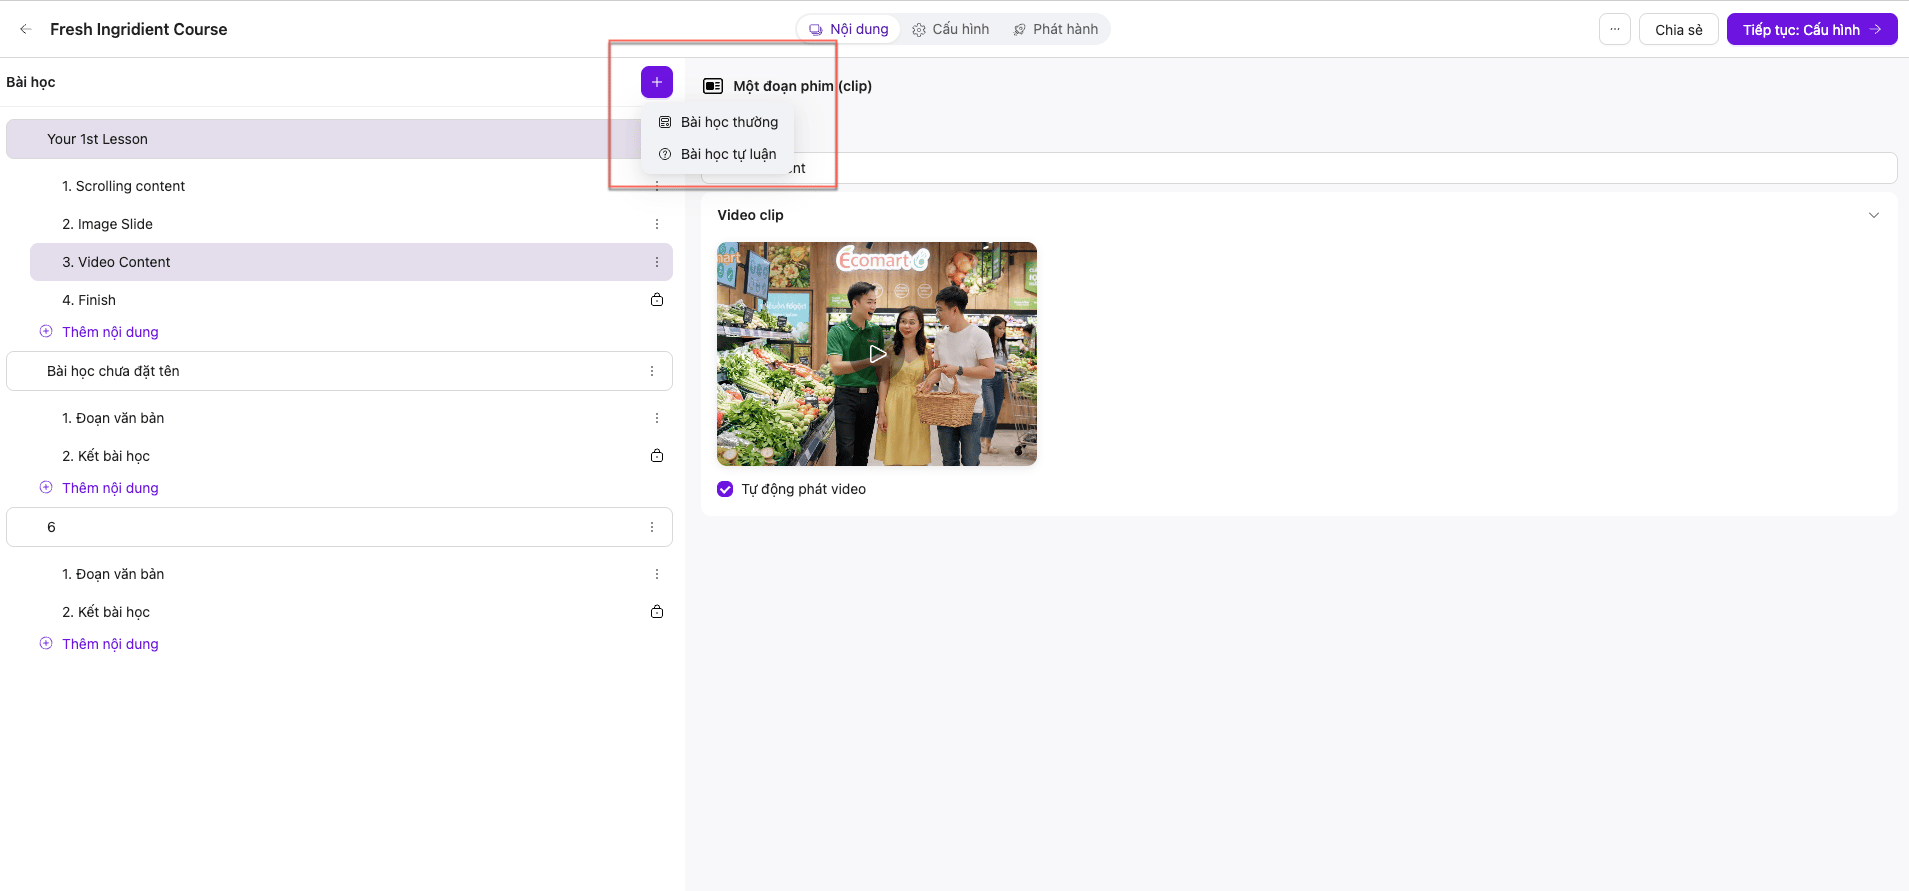Click lock icon on lesson 6's Kết bài học

pos(657,612)
